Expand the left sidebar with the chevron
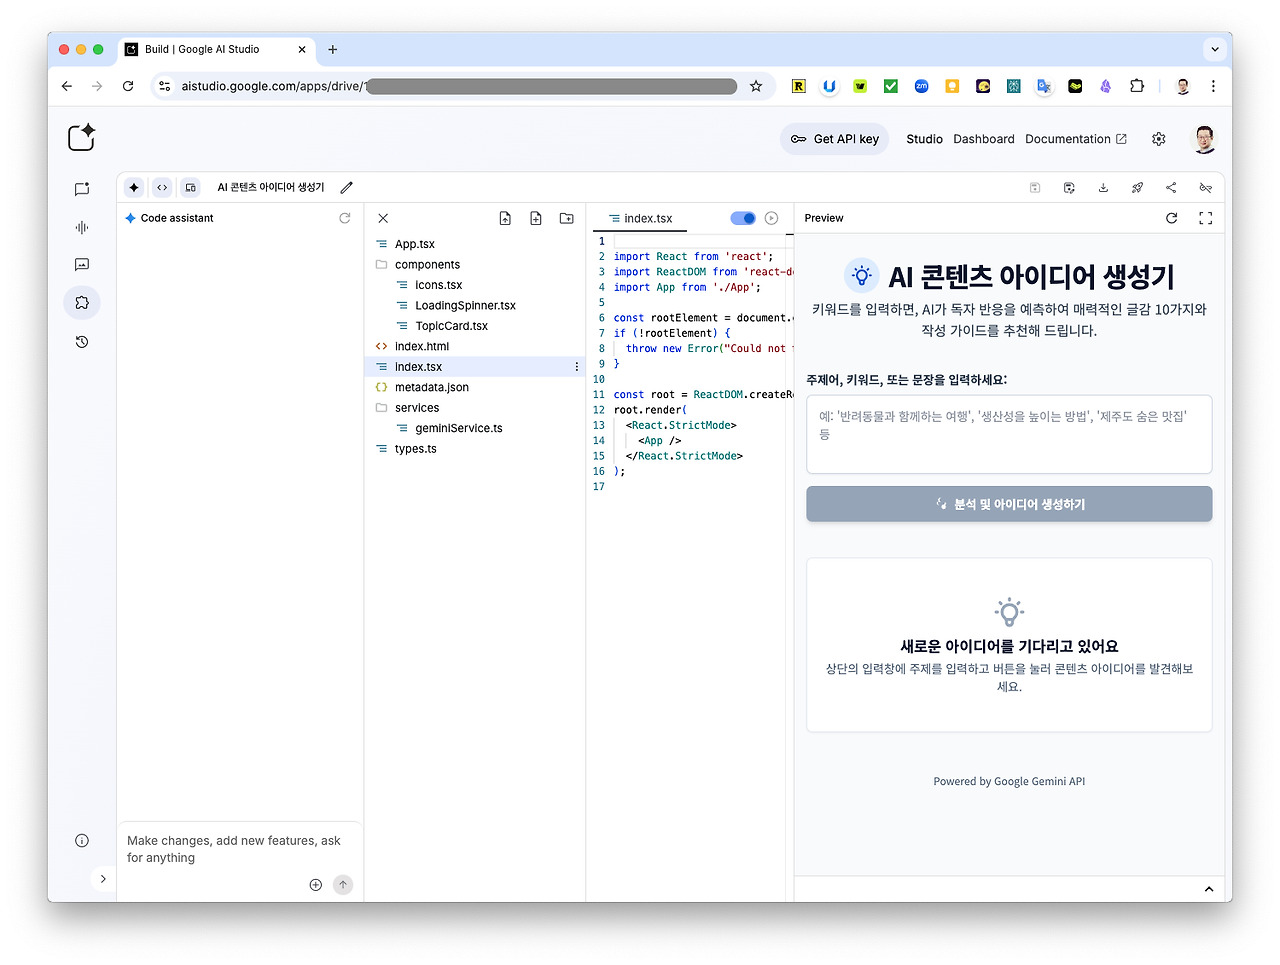Viewport: 1280px width, 965px height. (x=103, y=879)
